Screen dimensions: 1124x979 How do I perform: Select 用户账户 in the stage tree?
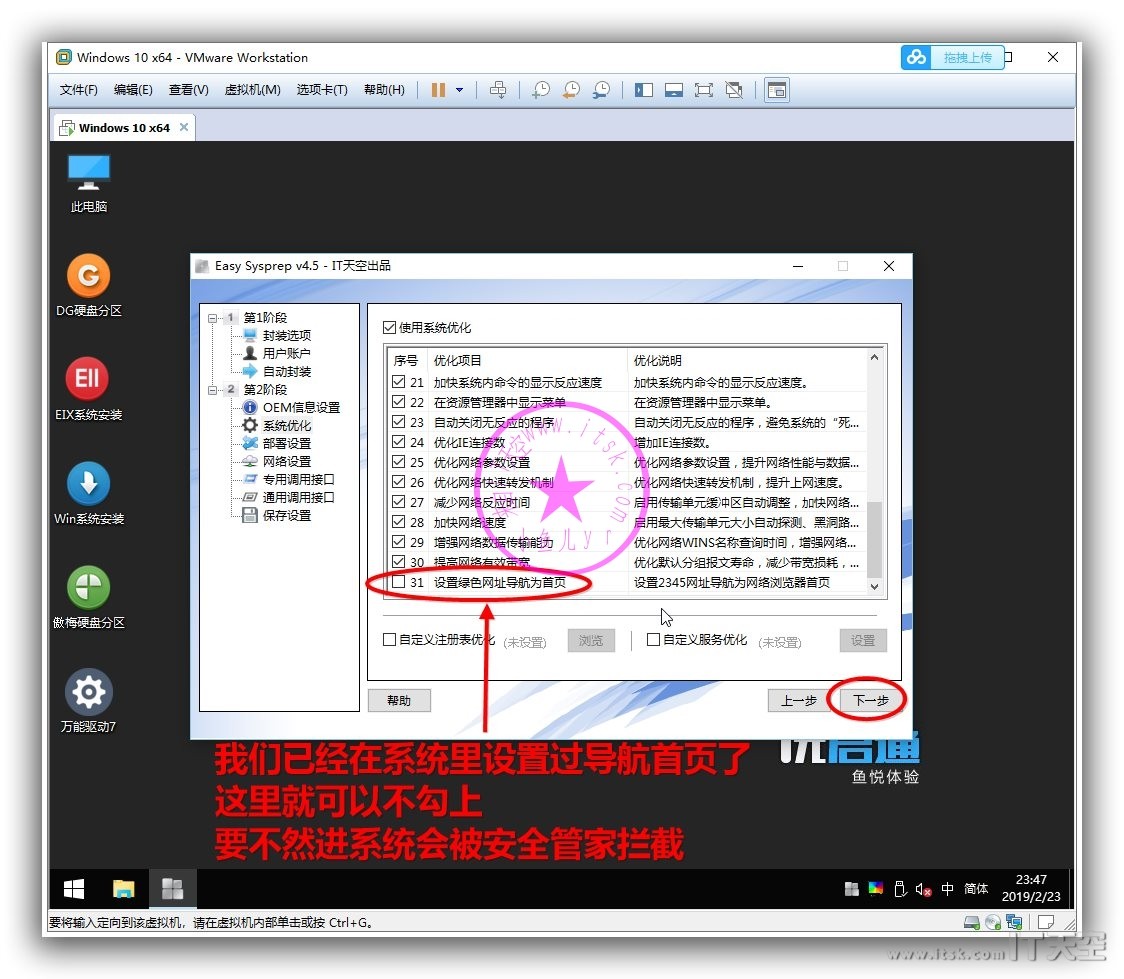pos(286,353)
